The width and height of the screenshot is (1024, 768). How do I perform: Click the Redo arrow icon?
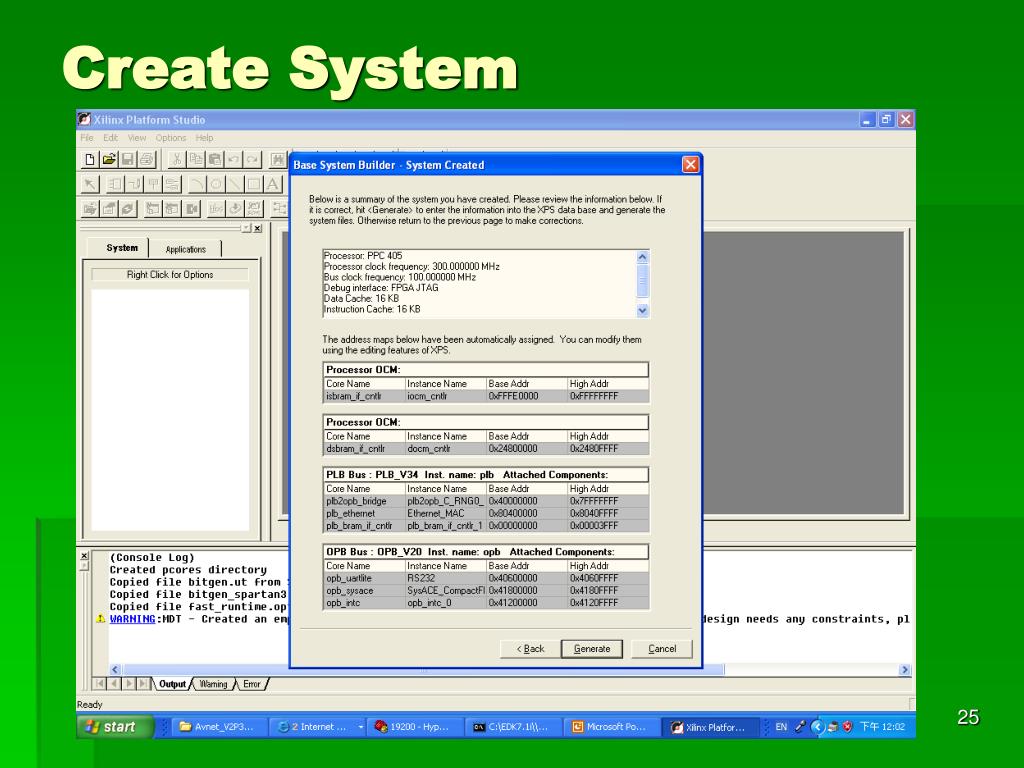pyautogui.click(x=252, y=159)
